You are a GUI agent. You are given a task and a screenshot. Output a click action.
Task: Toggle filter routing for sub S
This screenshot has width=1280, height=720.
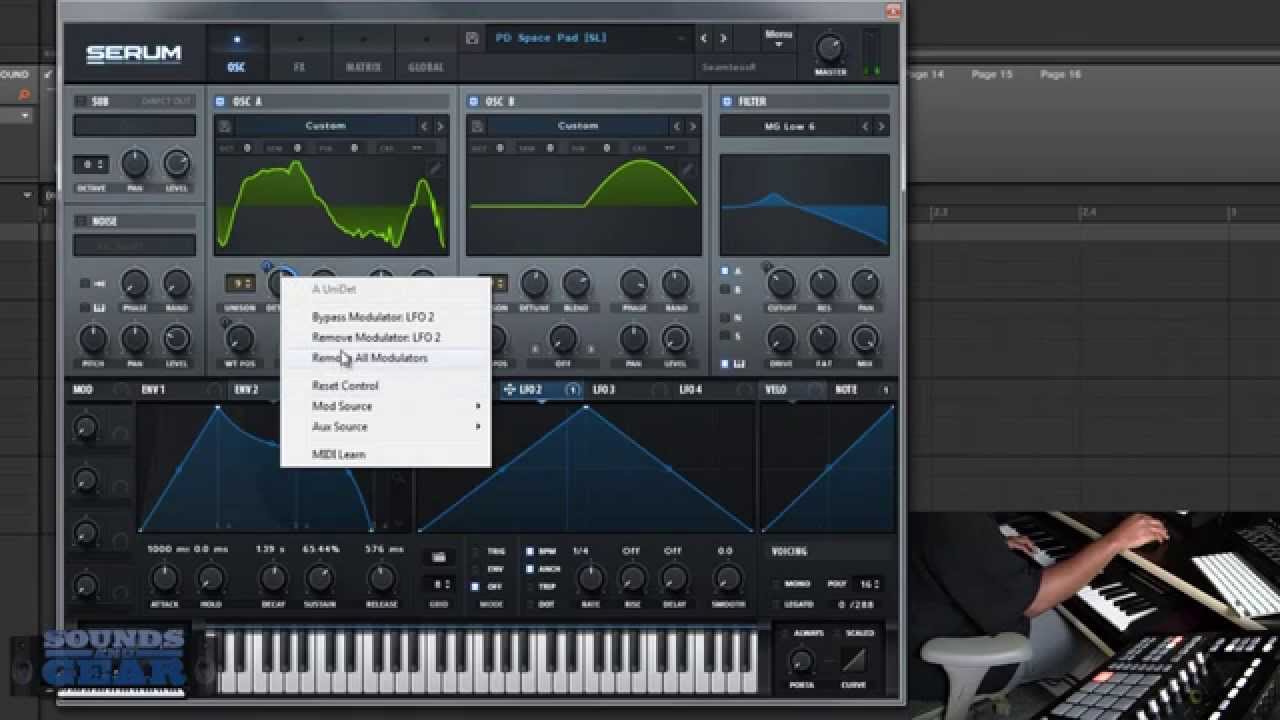[726, 336]
